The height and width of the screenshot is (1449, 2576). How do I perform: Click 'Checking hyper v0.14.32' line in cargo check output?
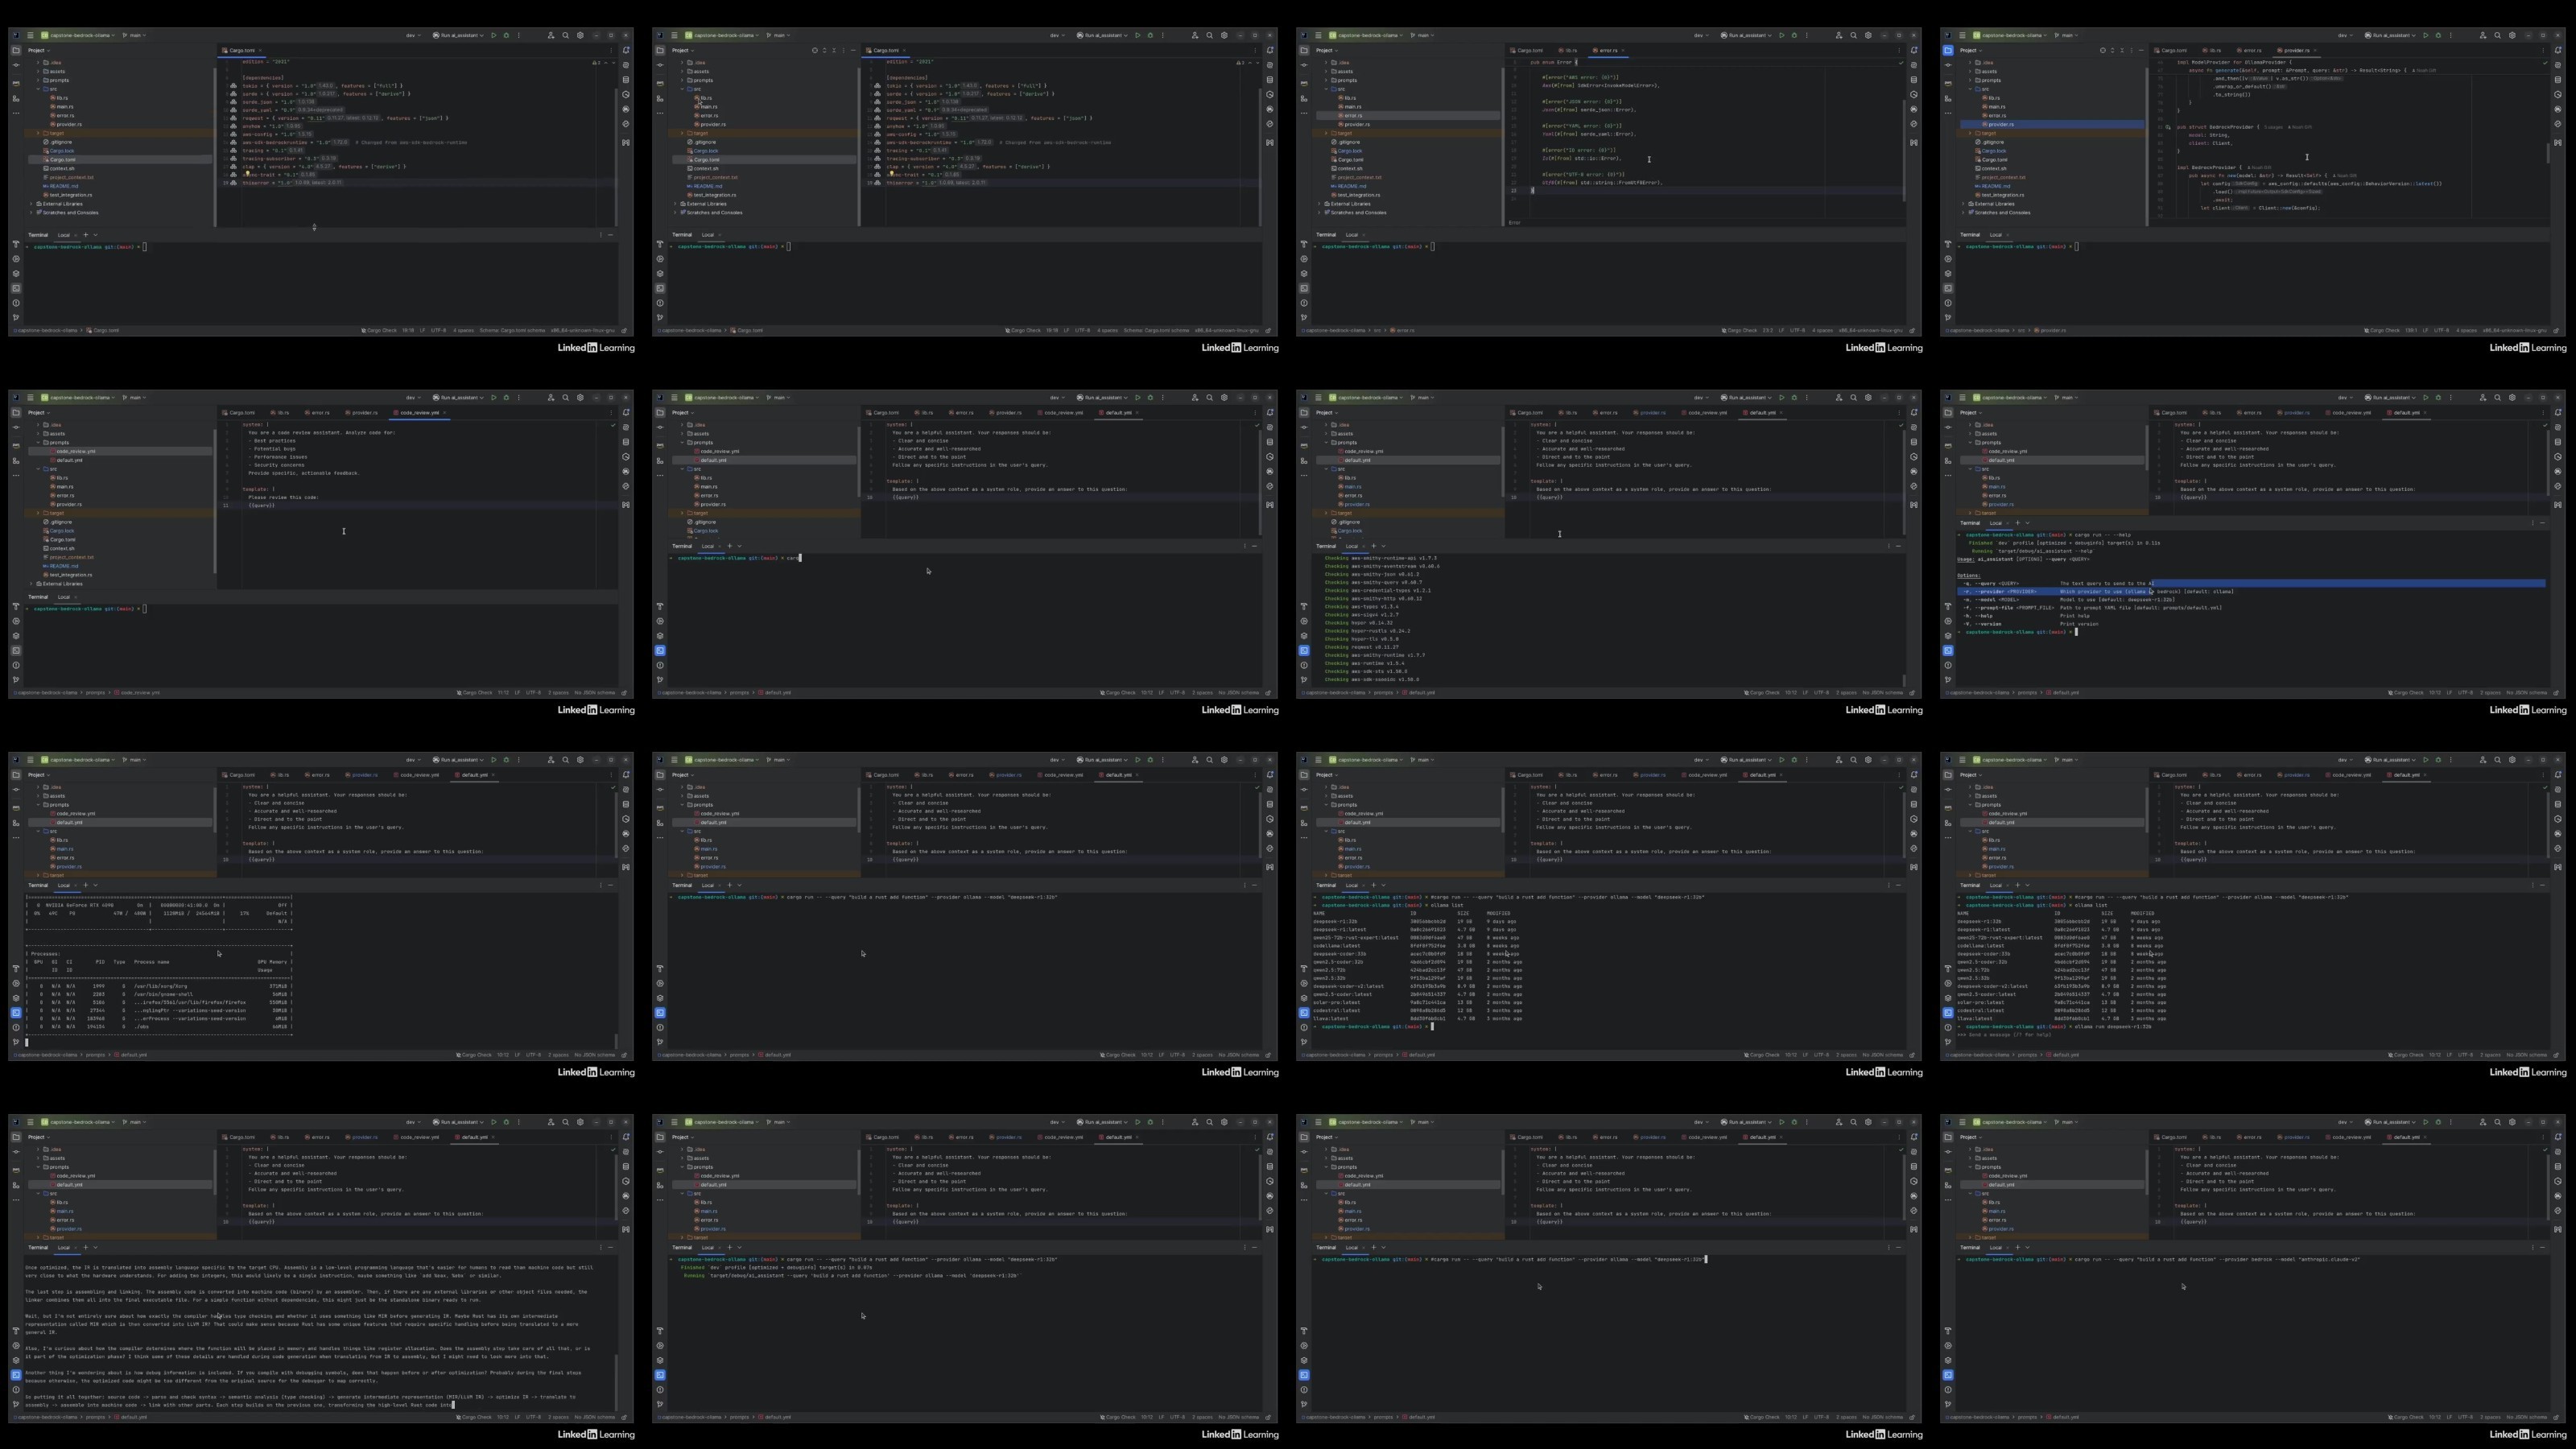(x=1358, y=623)
